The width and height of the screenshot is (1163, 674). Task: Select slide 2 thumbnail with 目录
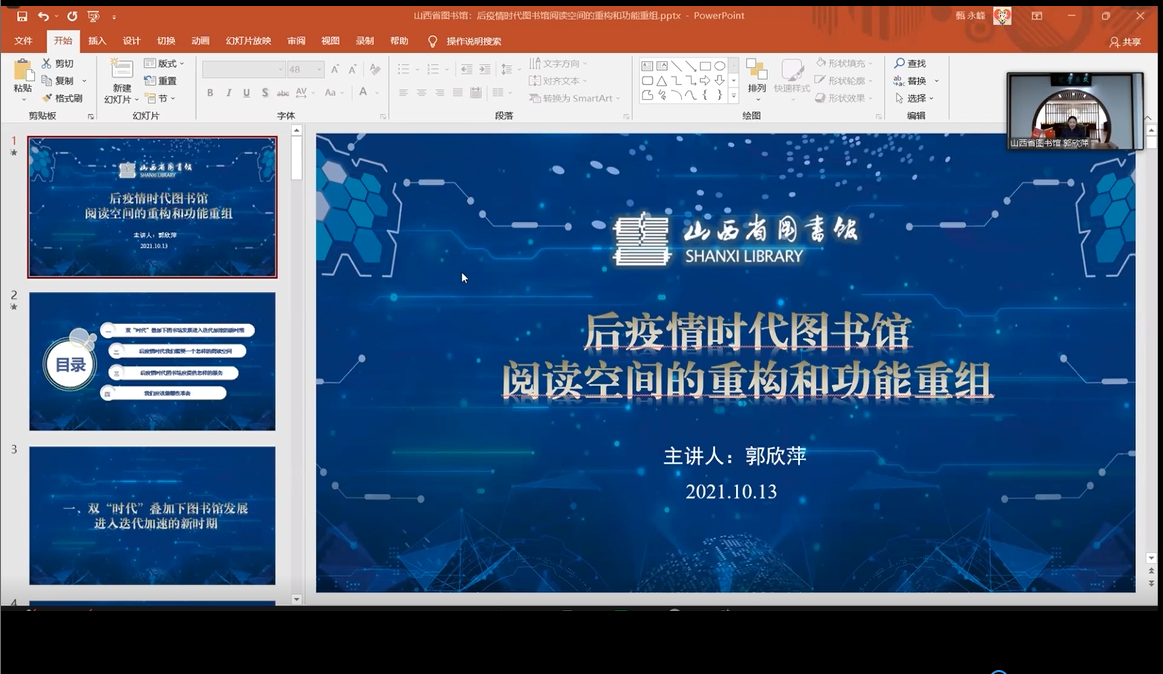coord(152,361)
